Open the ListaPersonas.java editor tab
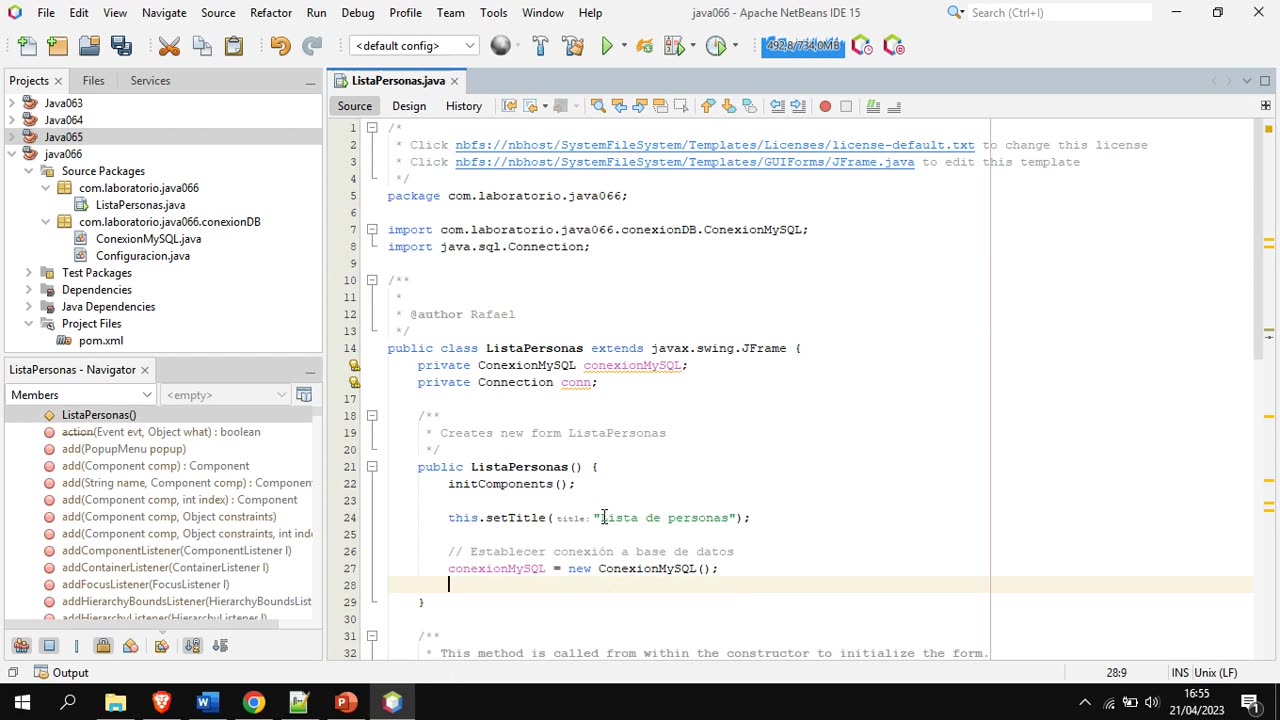The width and height of the screenshot is (1280, 720). pyautogui.click(x=398, y=80)
